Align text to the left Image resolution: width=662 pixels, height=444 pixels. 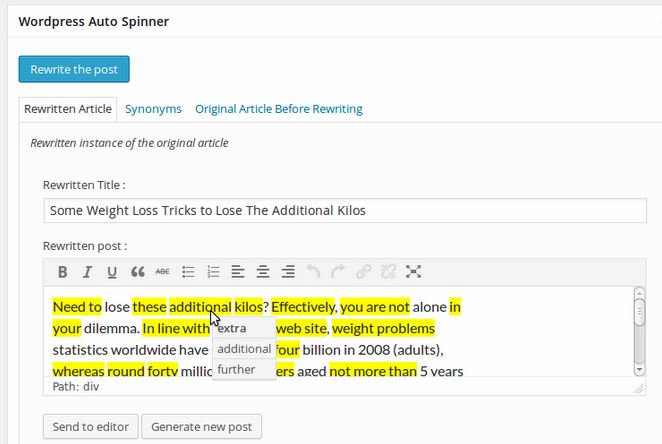click(238, 272)
